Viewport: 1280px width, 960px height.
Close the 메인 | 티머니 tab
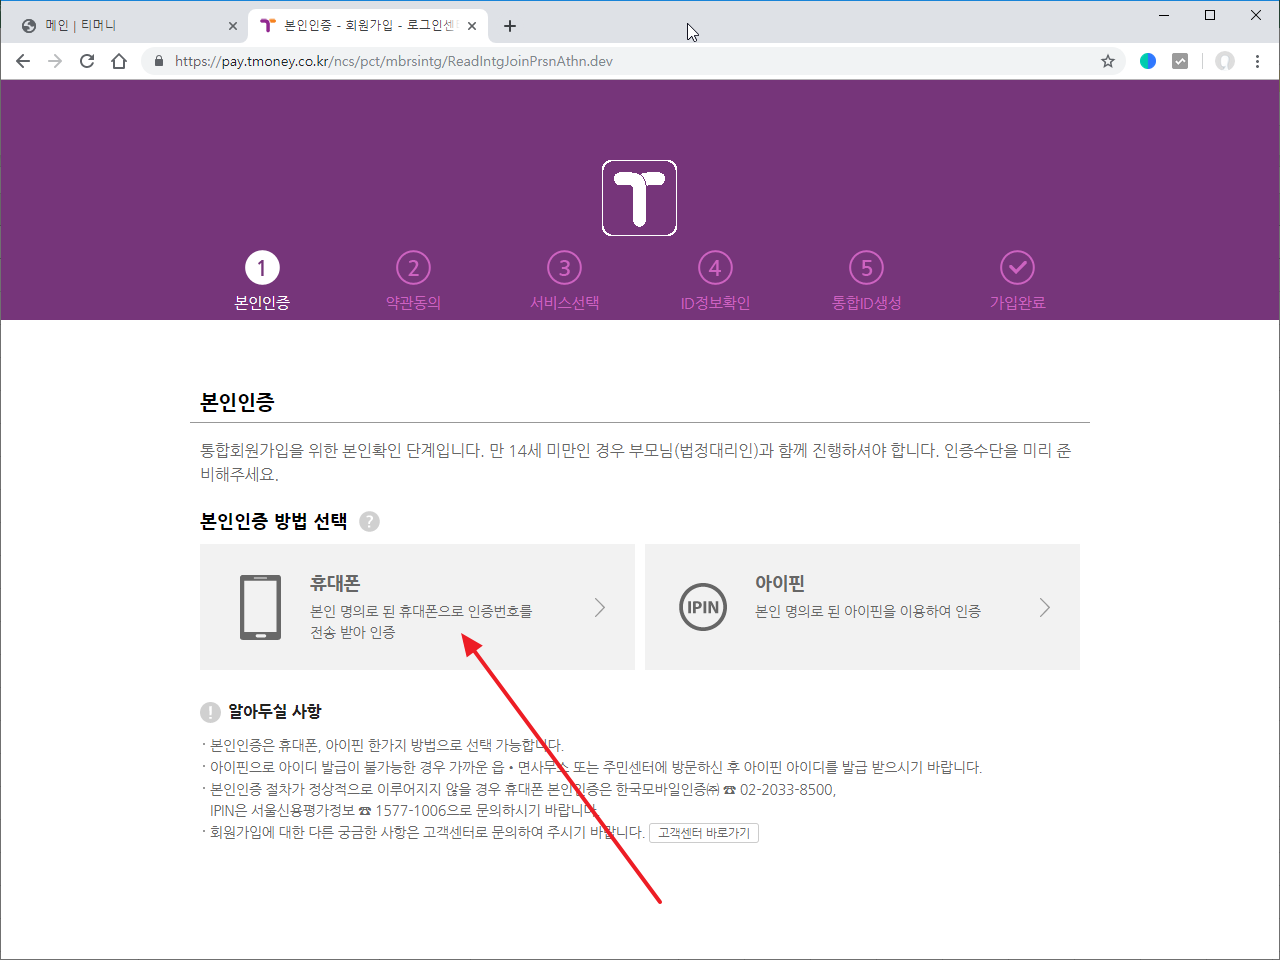tap(233, 26)
